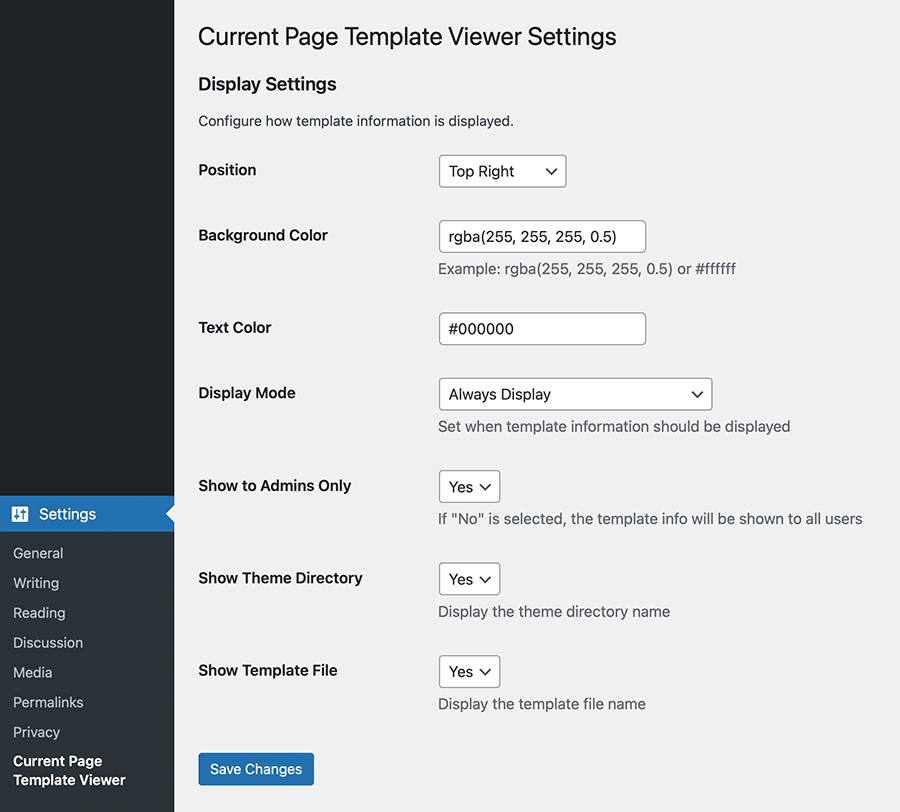This screenshot has height=812, width=900.
Task: Go to Permalinks settings
Action: pyautogui.click(x=48, y=702)
